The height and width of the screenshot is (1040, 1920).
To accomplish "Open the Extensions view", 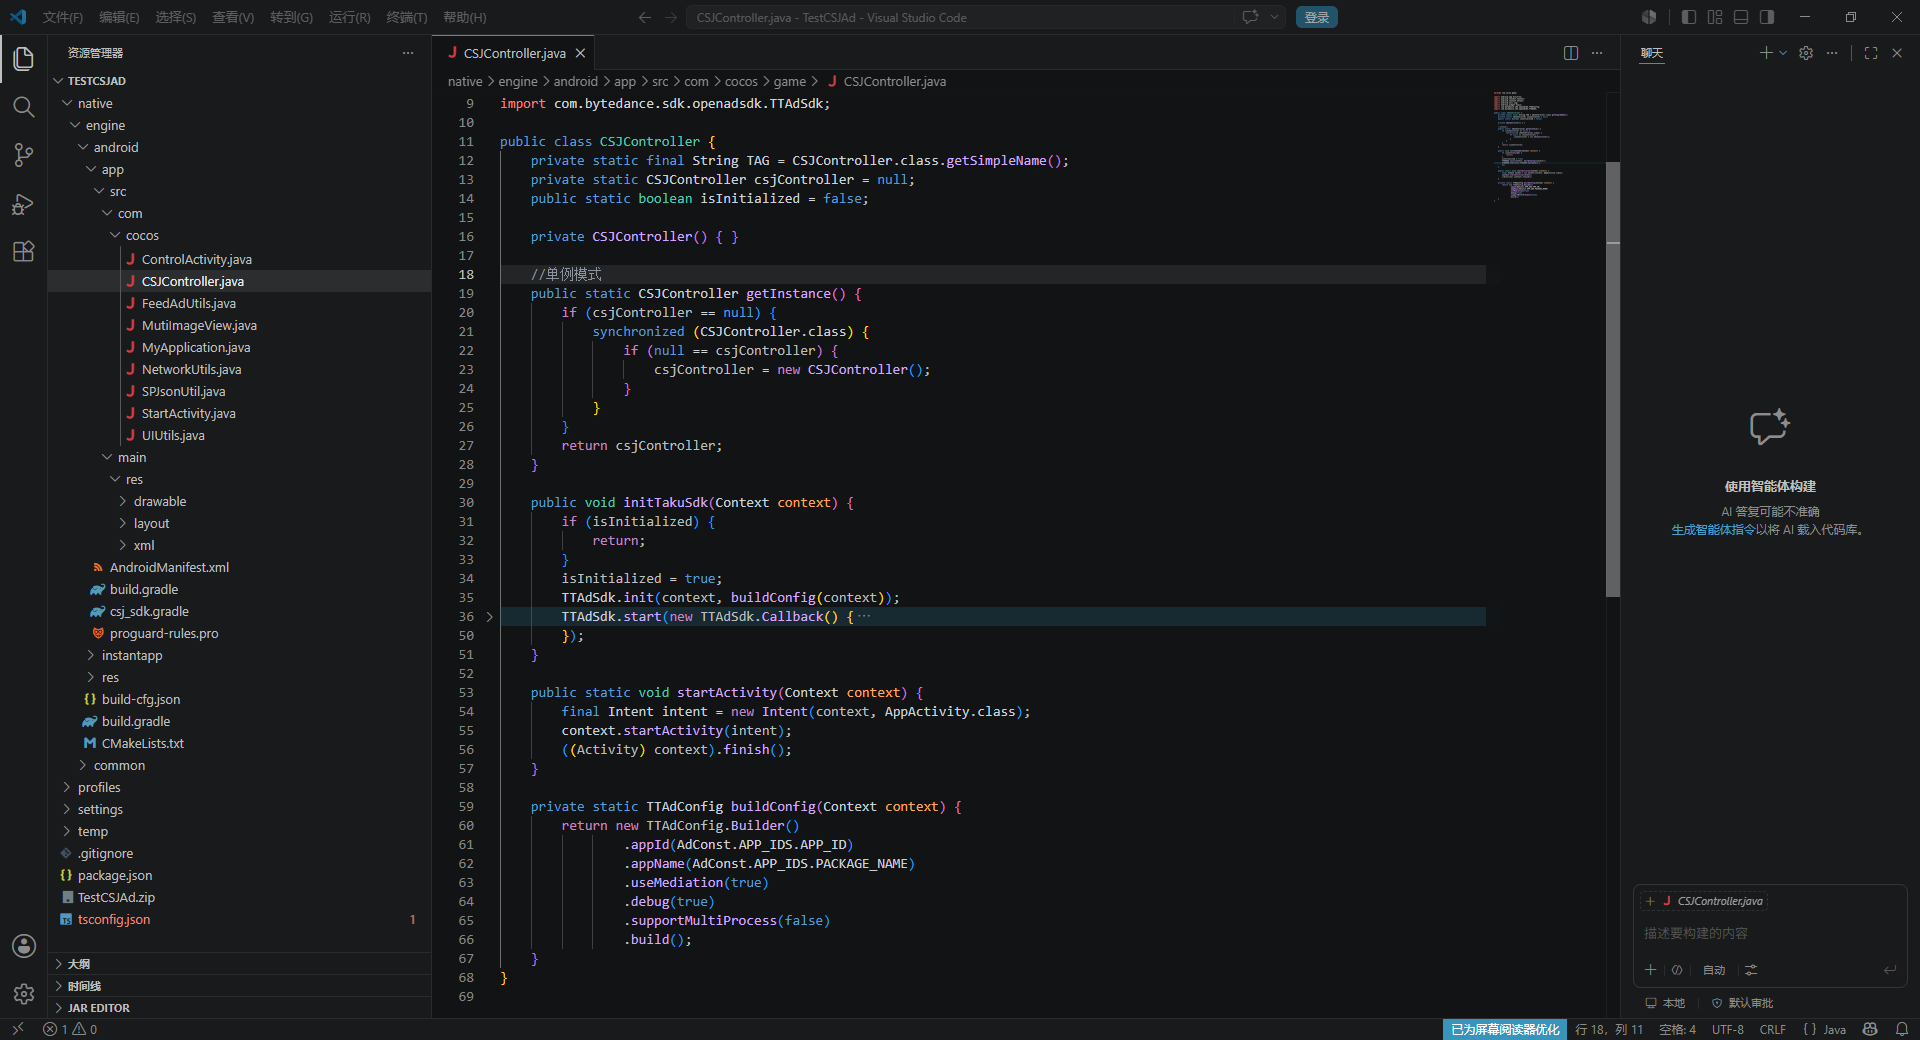I will click(24, 252).
